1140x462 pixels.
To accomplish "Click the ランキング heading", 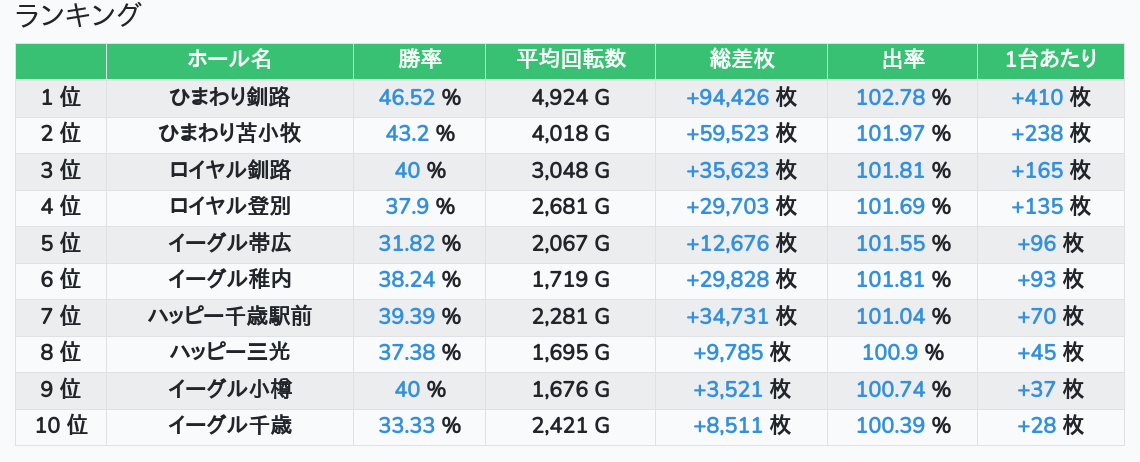I will [78, 15].
